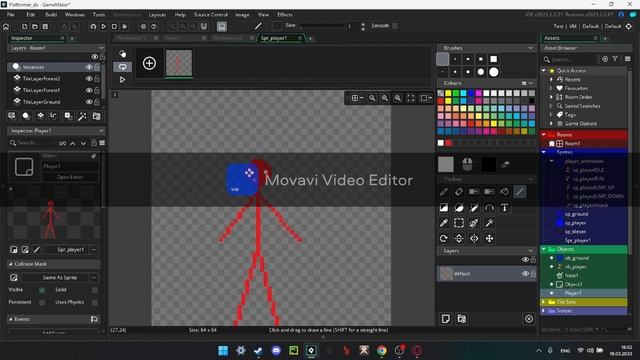Select the Rectangle selection tool
Screen dimensions: 640x360
point(459,223)
